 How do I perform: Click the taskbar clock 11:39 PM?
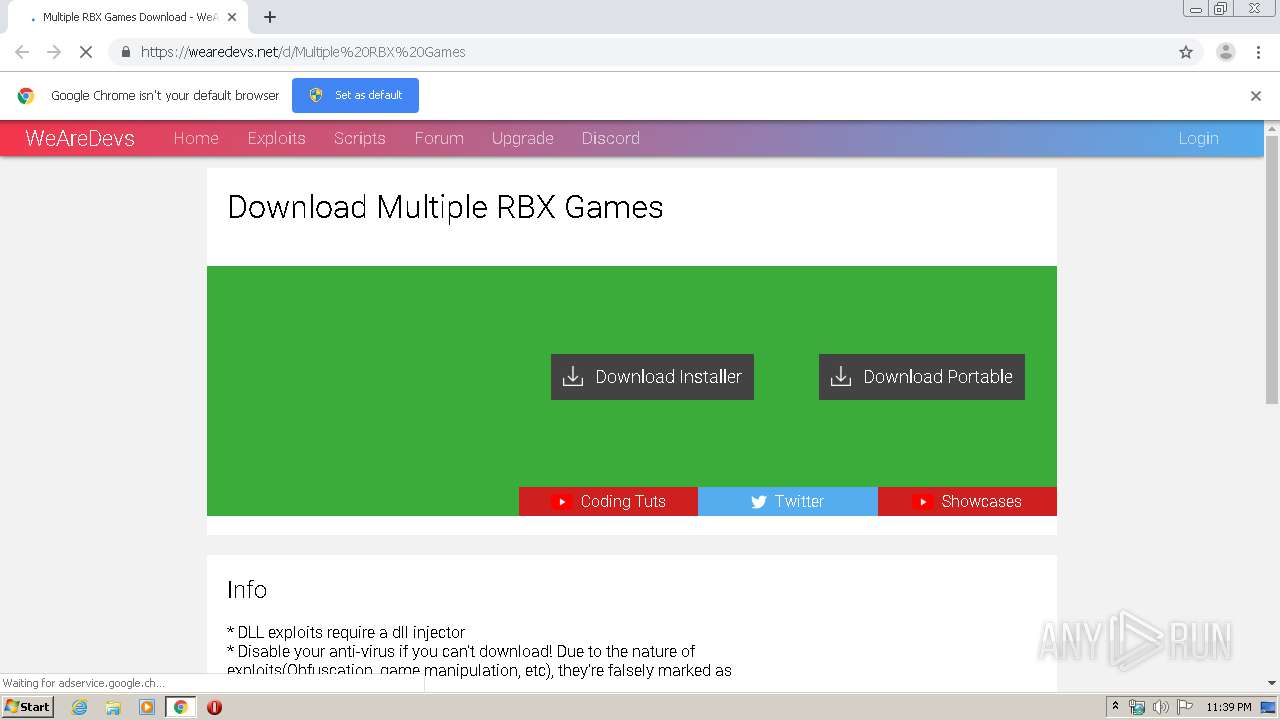(x=1229, y=707)
